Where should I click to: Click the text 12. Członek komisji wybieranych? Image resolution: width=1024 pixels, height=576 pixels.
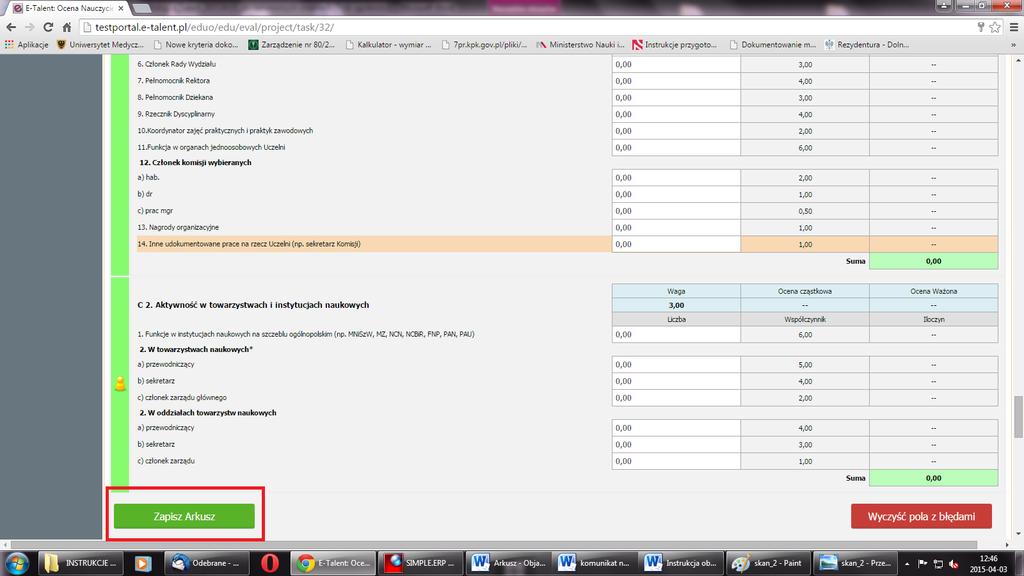195,163
